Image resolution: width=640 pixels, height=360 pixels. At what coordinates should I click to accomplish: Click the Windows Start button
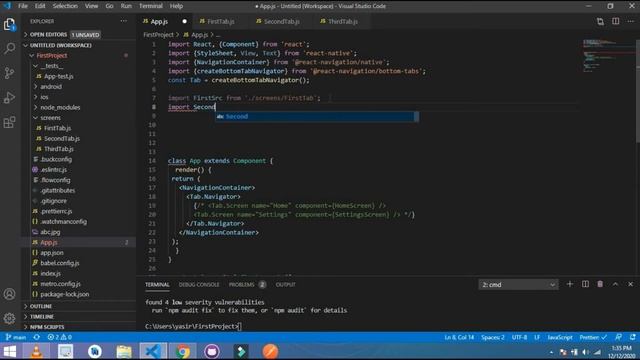(x=10, y=351)
